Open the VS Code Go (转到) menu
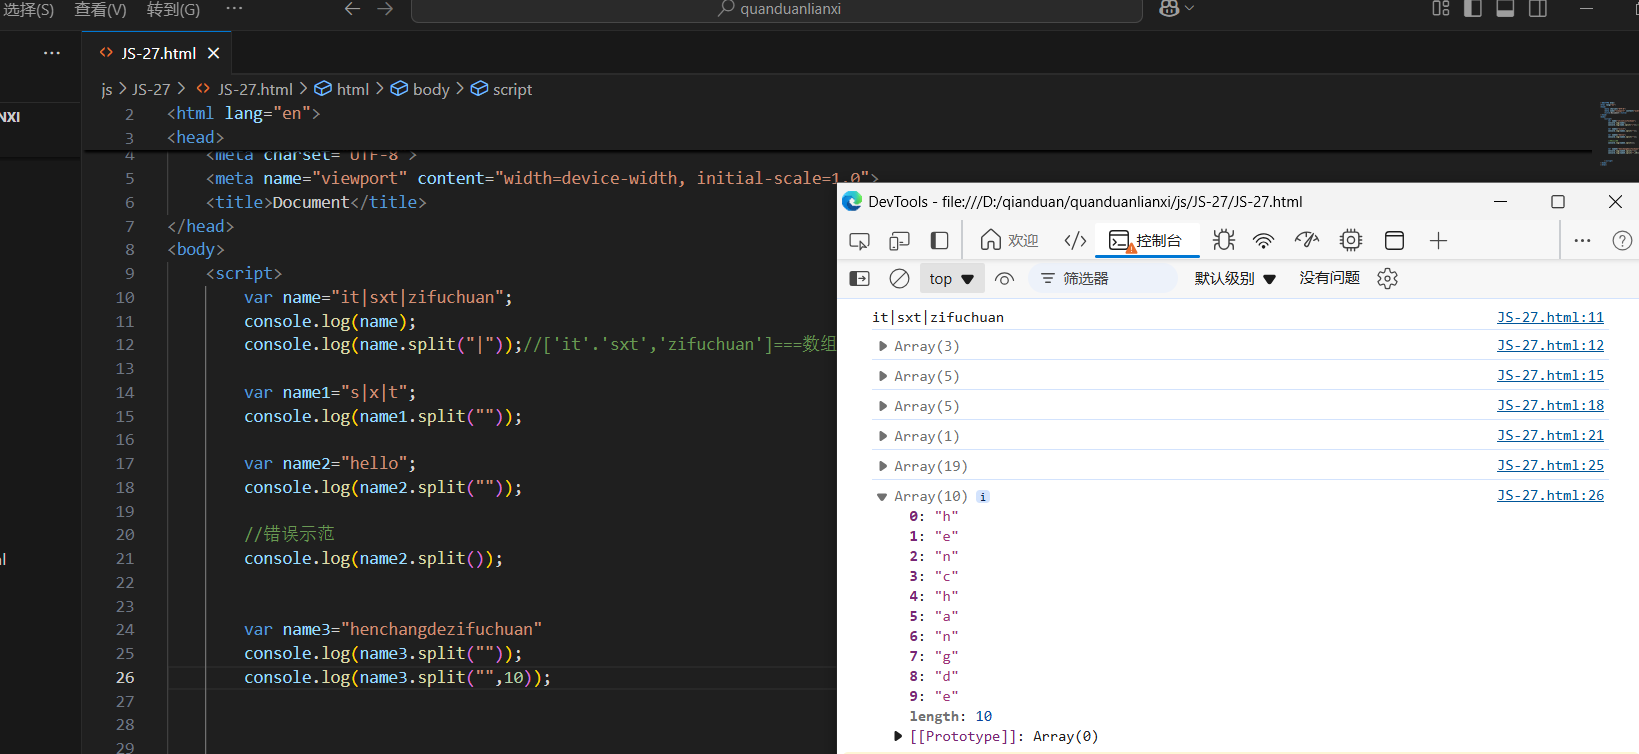1639x754 pixels. click(173, 9)
